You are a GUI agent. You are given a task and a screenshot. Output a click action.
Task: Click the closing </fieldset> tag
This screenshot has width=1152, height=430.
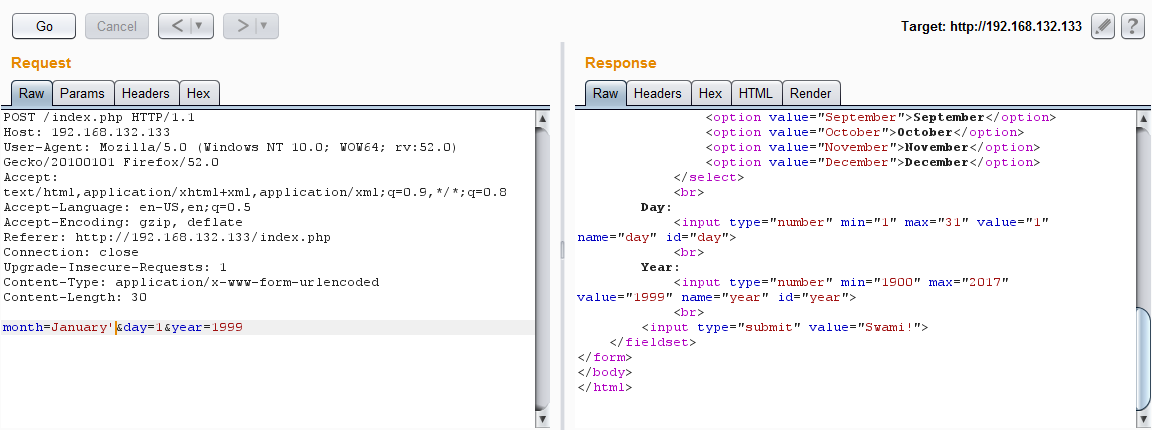(652, 342)
